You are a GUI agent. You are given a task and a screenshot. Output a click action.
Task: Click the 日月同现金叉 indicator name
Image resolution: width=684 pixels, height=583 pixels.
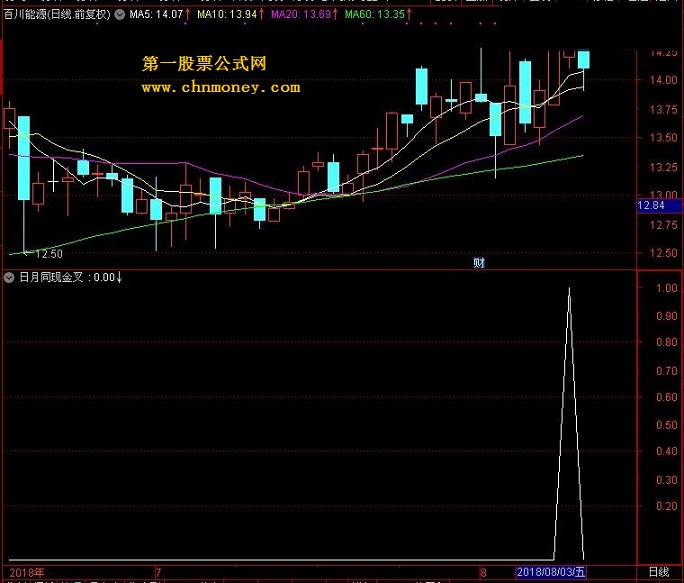[x=51, y=278]
